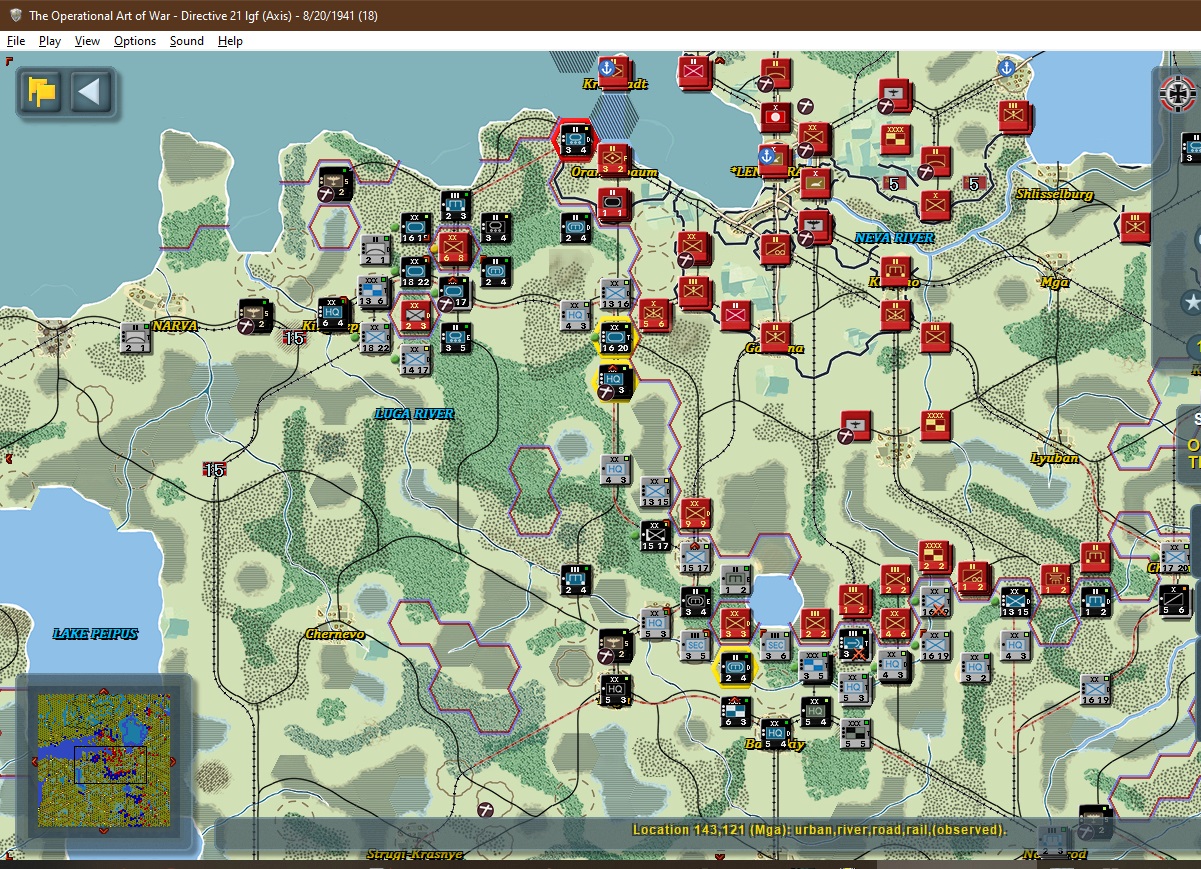The image size is (1201, 869).
Task: Select the black 5-6 brigade counter
Action: click(x=1175, y=601)
